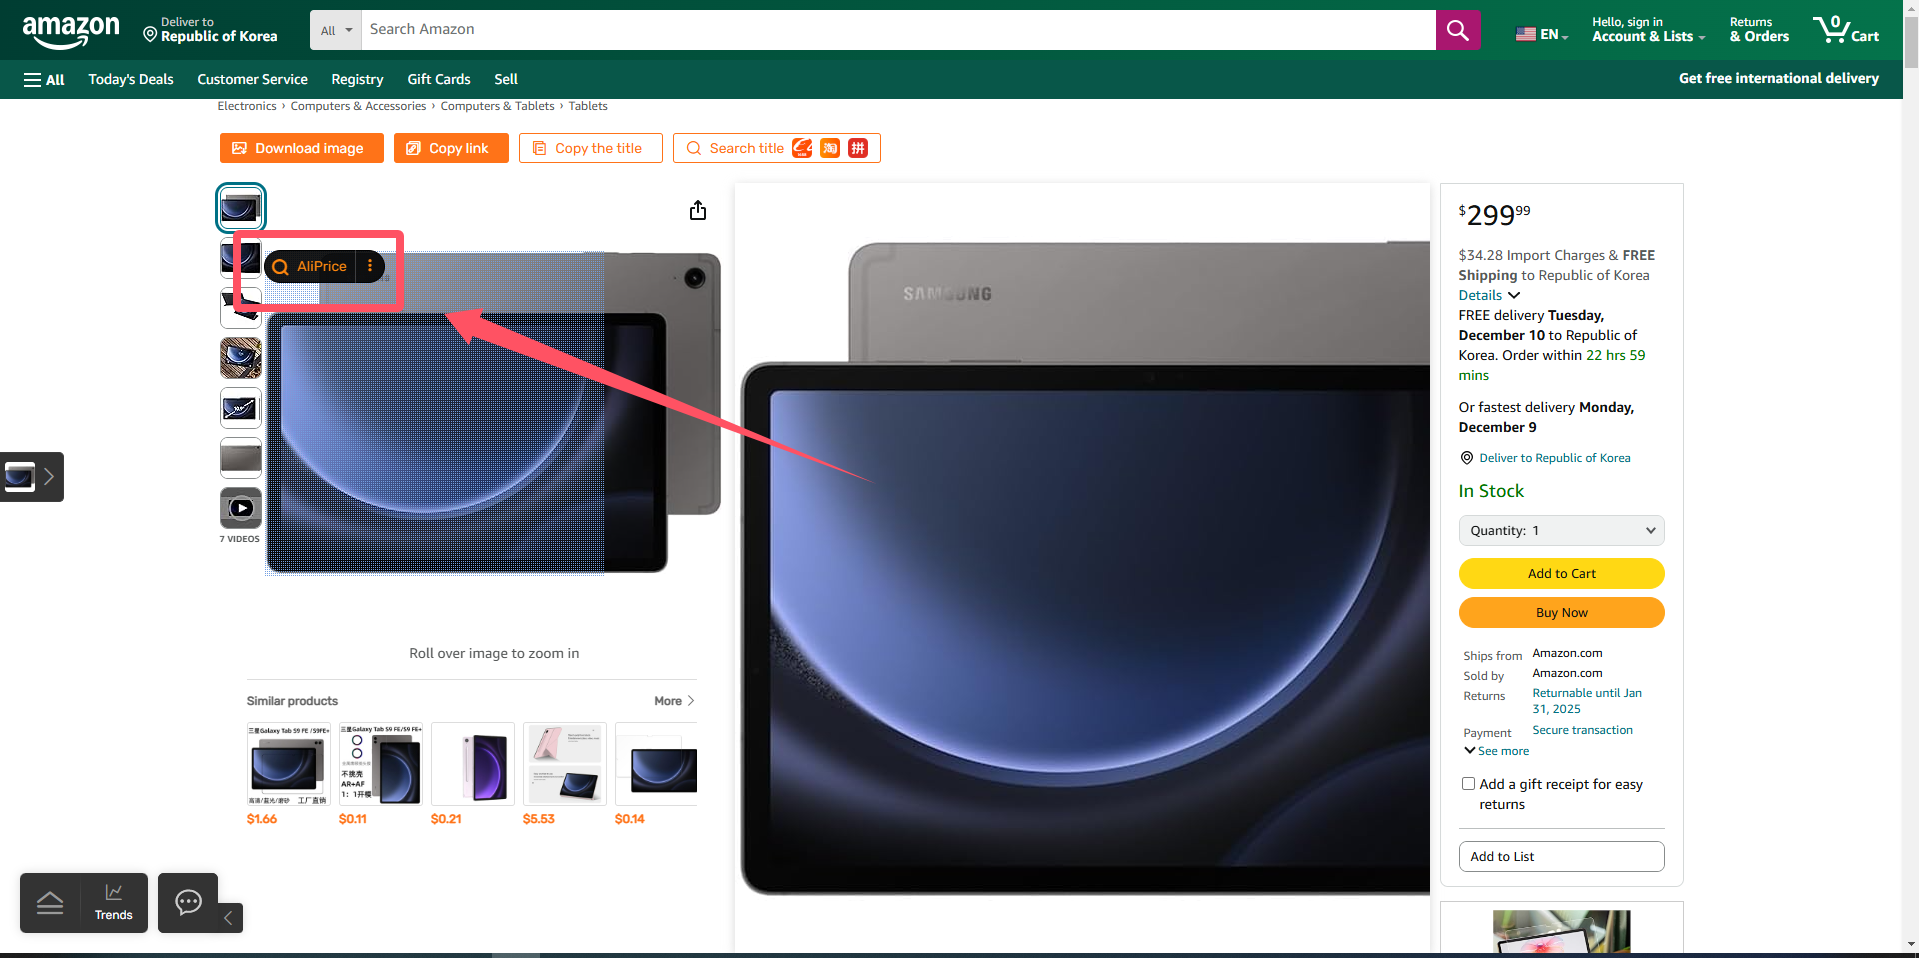The image size is (1919, 958).
Task: Open the Trends panel
Action: click(x=114, y=903)
